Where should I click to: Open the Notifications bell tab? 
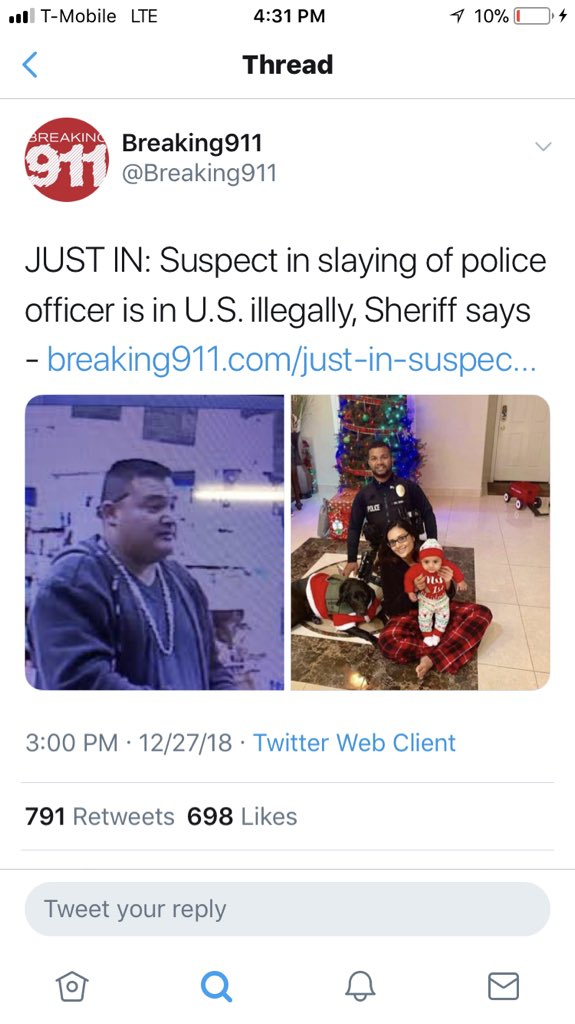click(360, 985)
